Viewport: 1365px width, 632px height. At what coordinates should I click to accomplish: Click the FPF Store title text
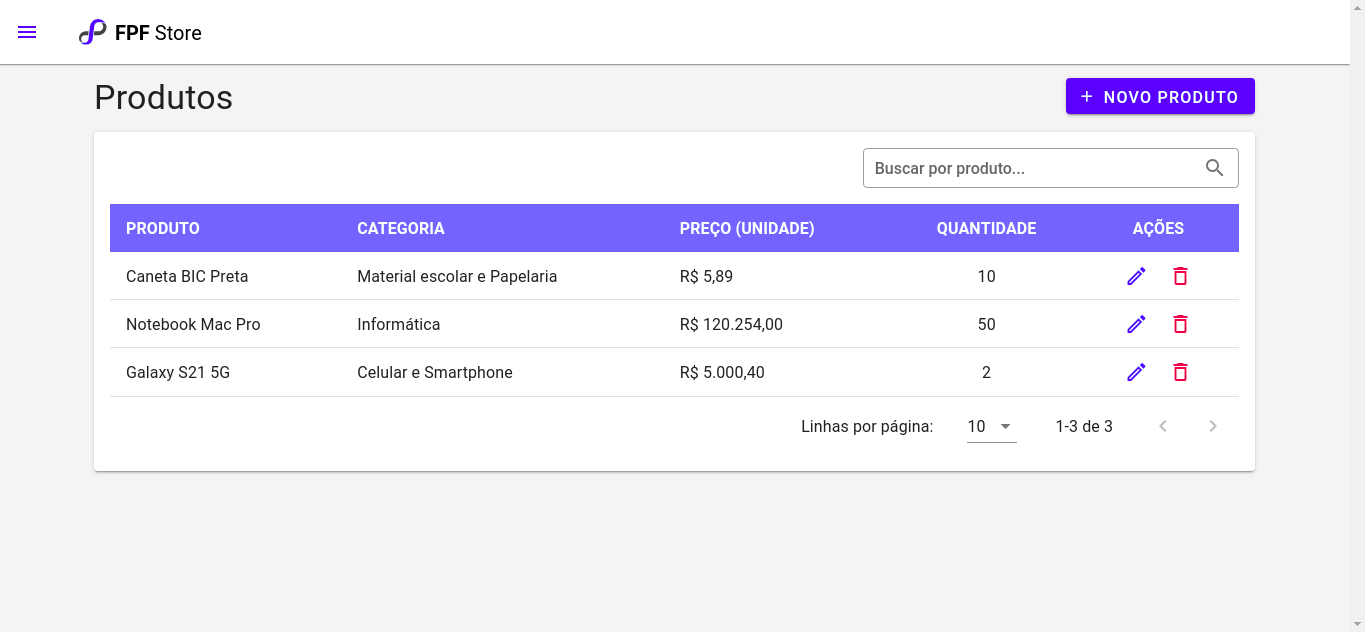point(158,33)
